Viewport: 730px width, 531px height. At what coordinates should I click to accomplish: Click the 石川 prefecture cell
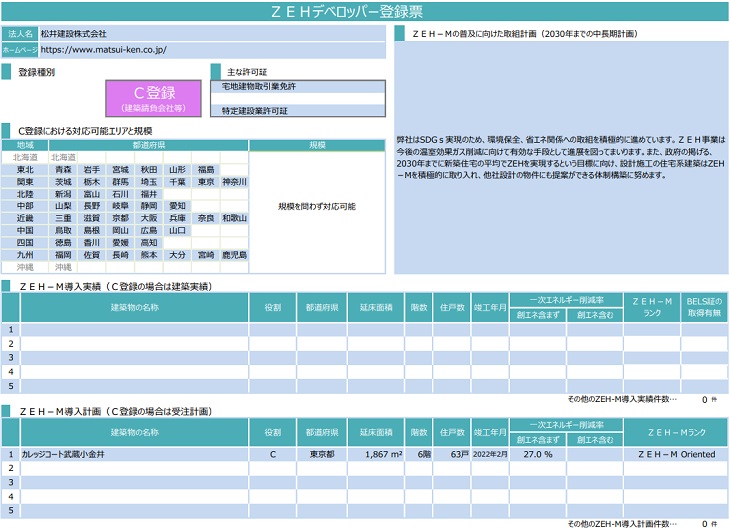point(120,194)
